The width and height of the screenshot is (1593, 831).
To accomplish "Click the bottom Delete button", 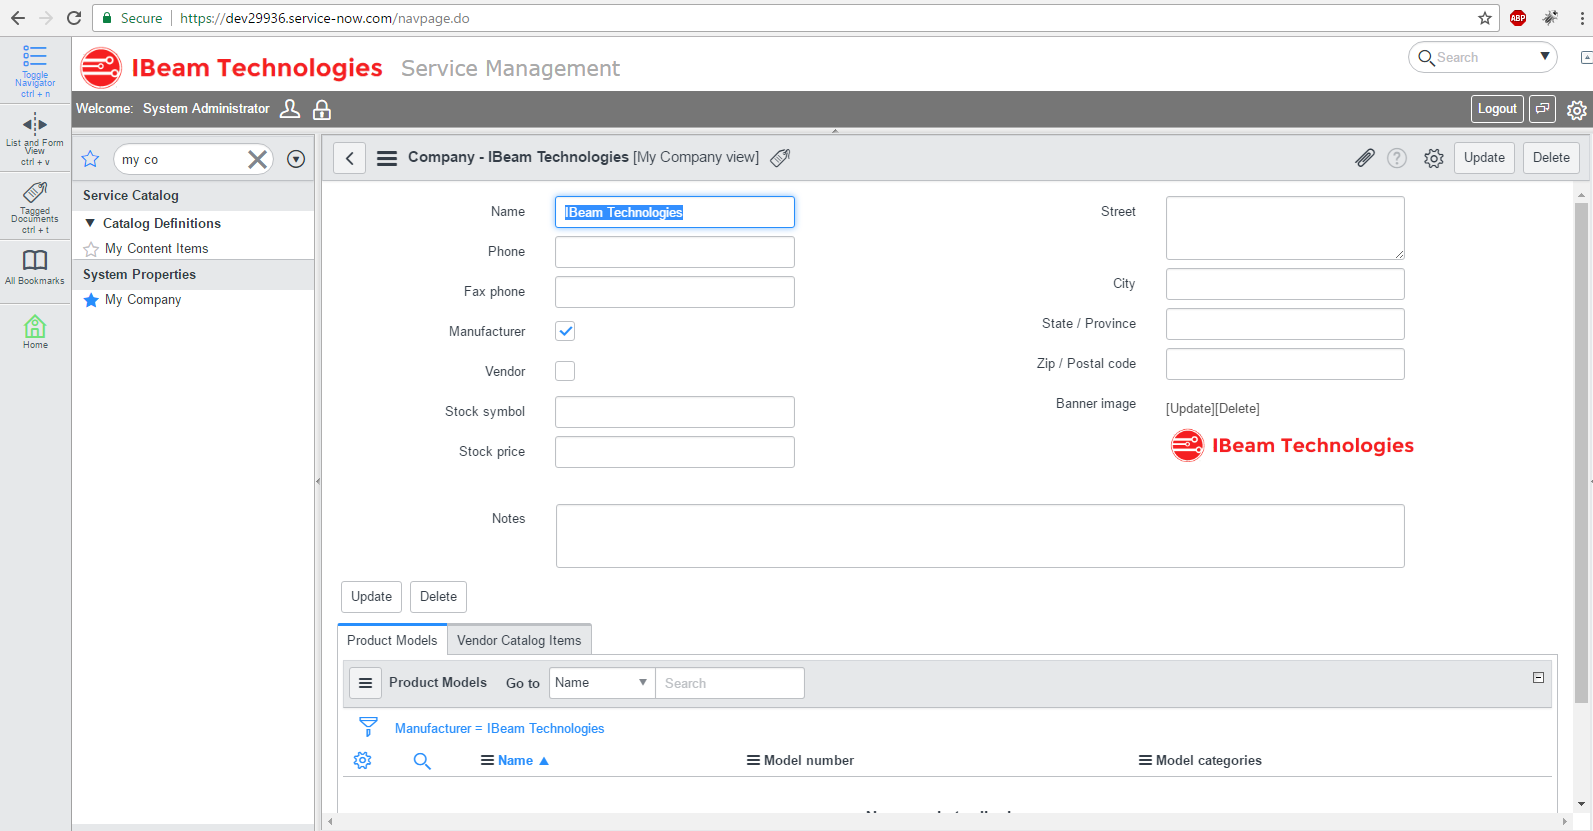I will click(438, 597).
